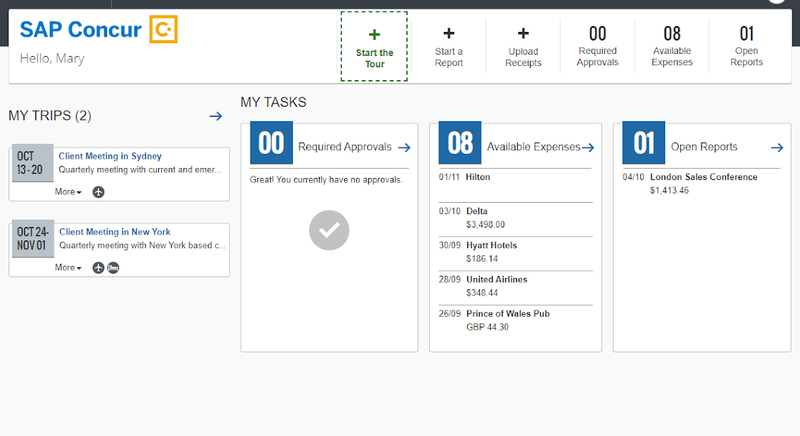Image resolution: width=800 pixels, height=436 pixels.
Task: Select the Hyatt Hotels expense entry
Action: [x=515, y=252]
